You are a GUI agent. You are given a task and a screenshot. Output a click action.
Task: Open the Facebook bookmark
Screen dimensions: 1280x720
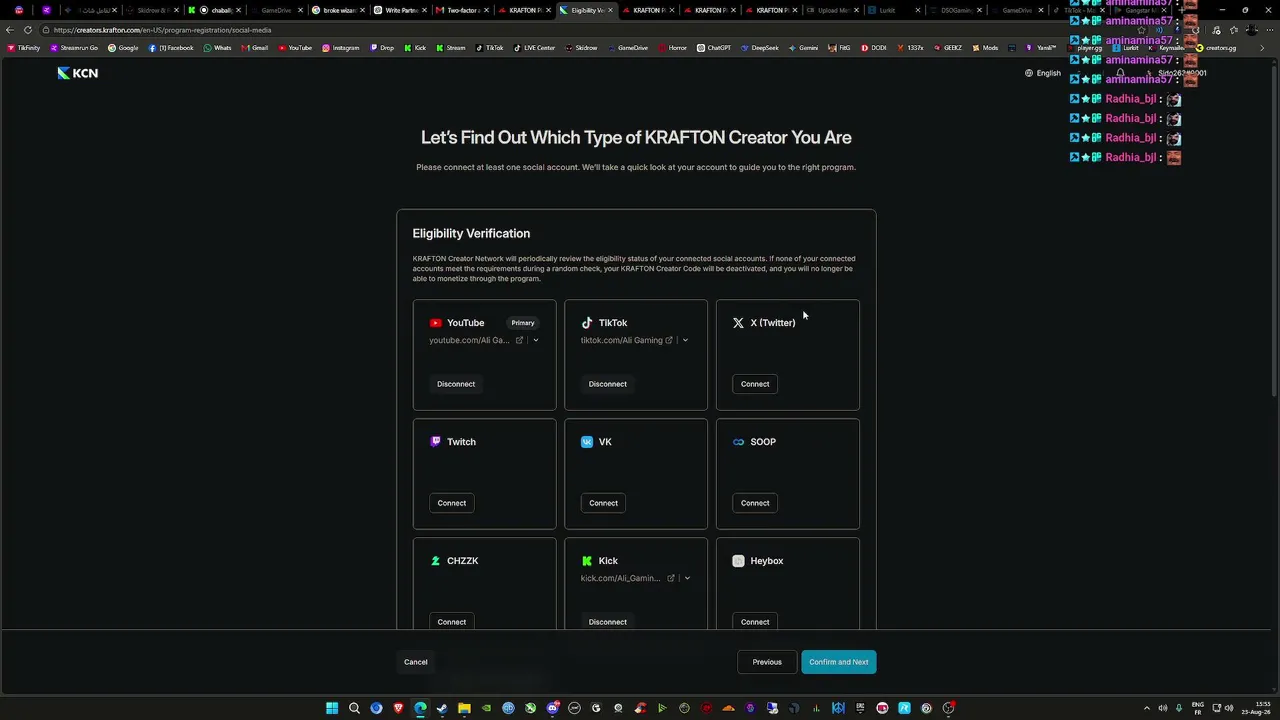coord(171,48)
